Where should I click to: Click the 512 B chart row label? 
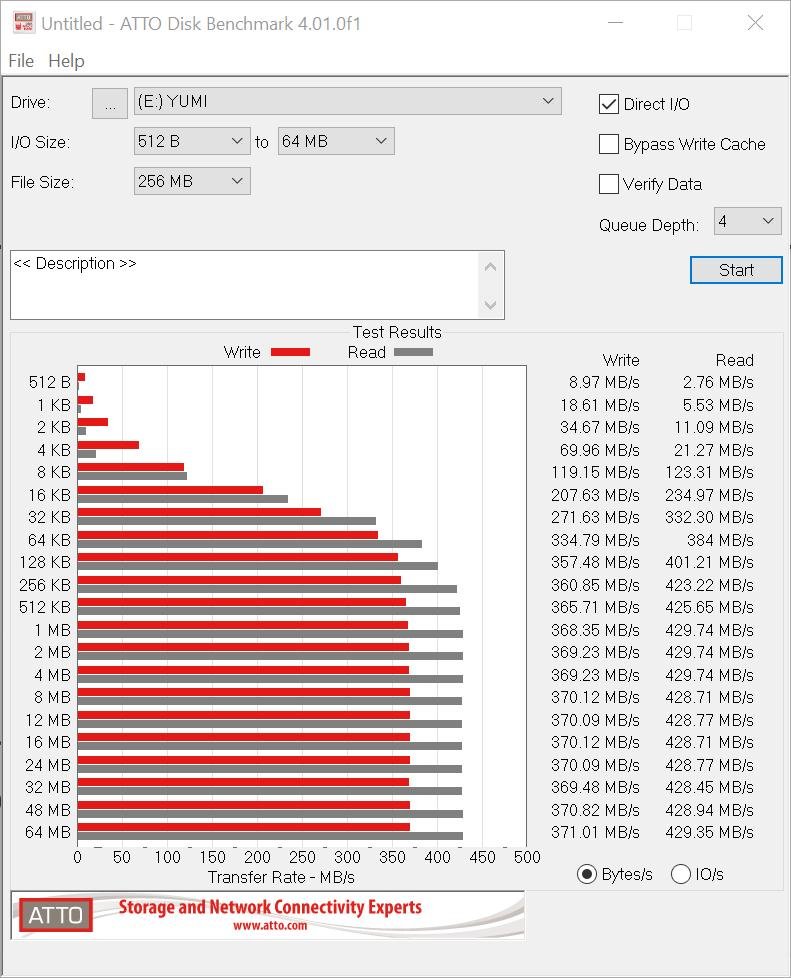click(x=50, y=382)
